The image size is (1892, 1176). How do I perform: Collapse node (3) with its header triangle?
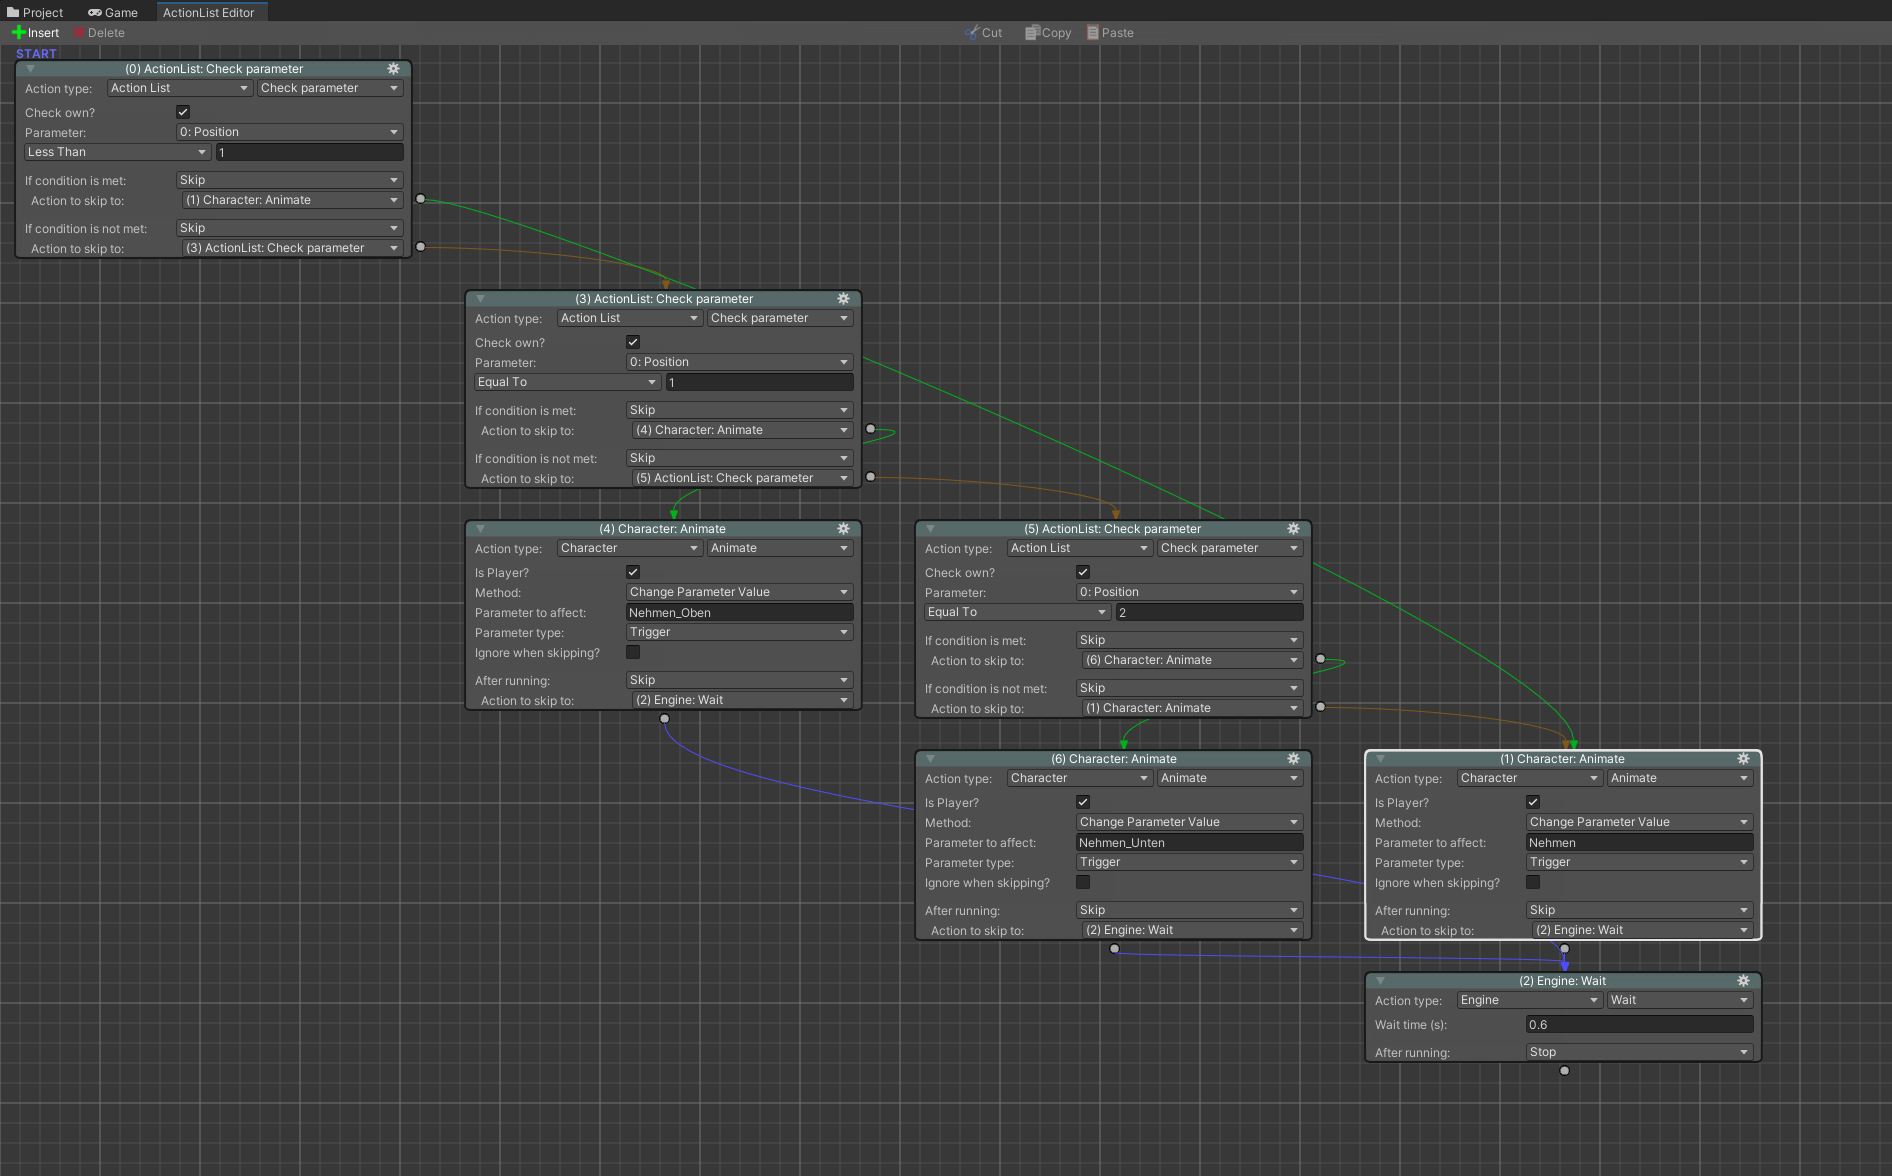pos(481,299)
